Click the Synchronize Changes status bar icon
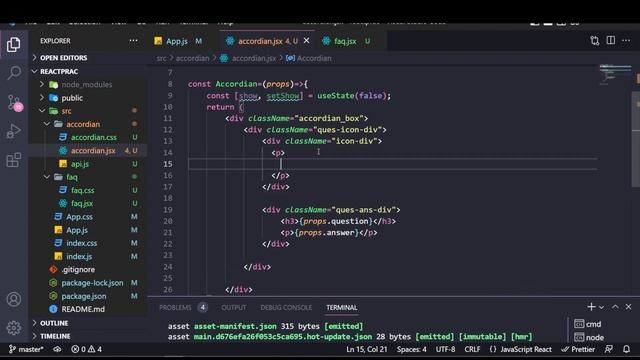640x360 pixels. [58, 349]
